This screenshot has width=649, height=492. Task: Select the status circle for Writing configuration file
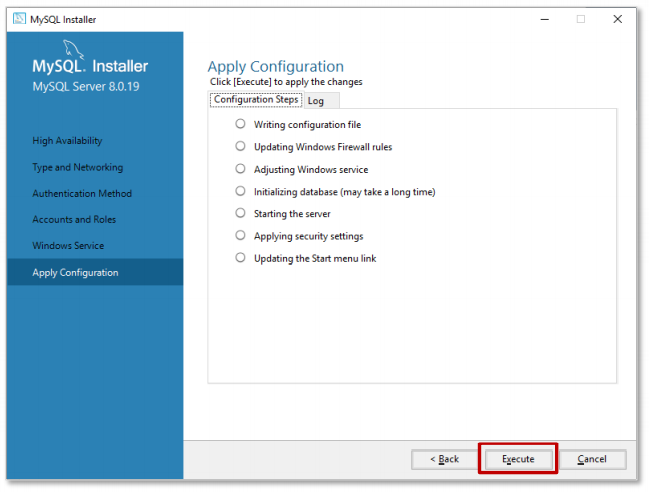[240, 124]
